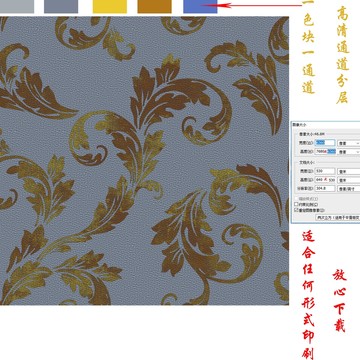Enable the constrain proportions checkbox
The width and height of the screenshot is (360, 360).
pos(296,204)
